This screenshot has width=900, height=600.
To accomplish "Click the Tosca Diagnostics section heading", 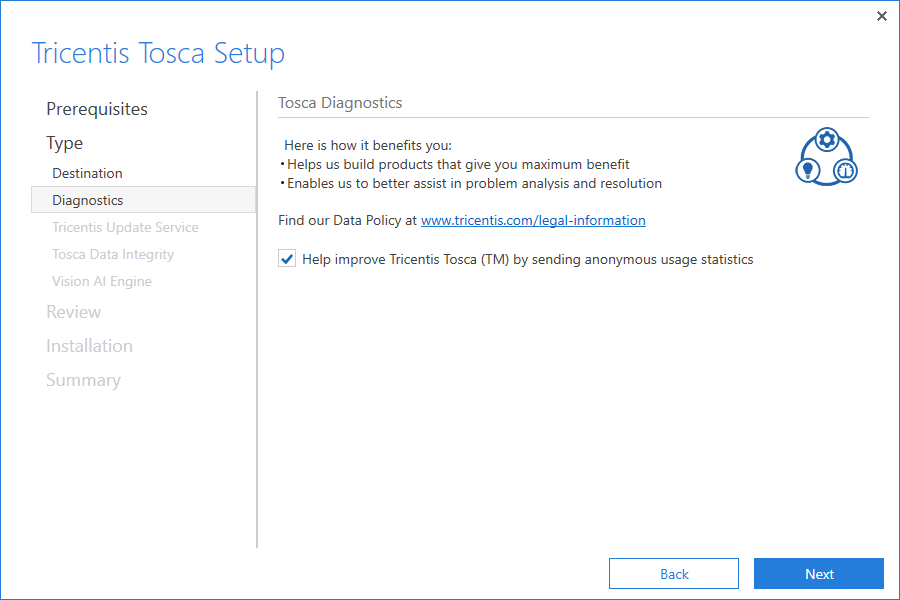I will point(340,103).
